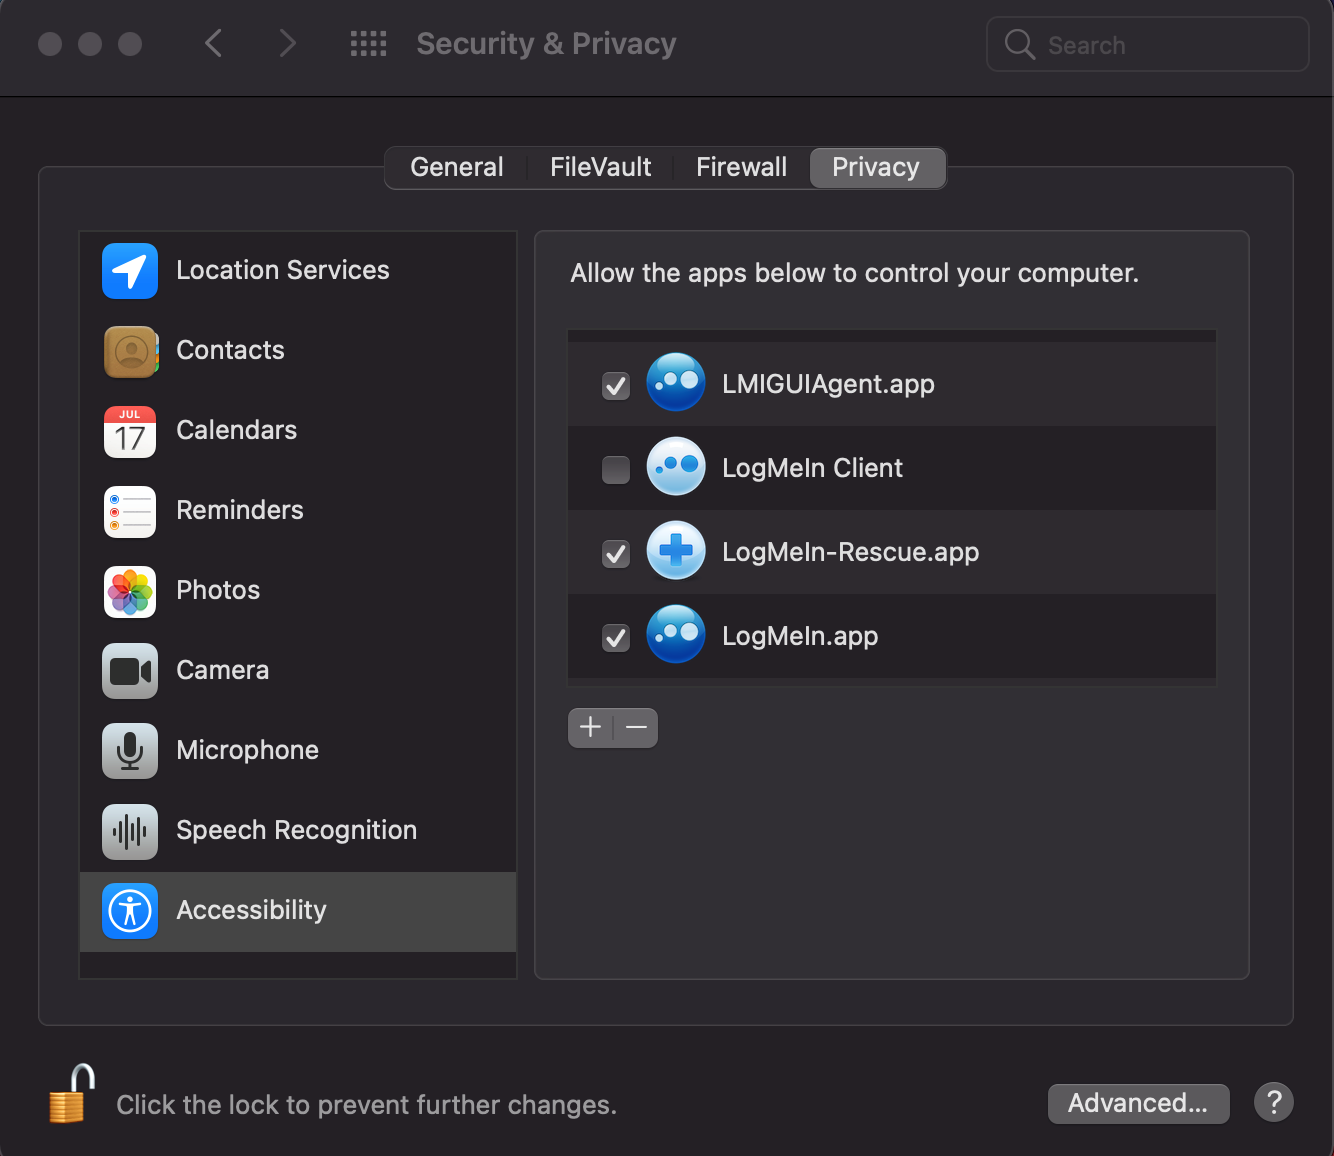Enable the LogMeIn Client checkbox

pyautogui.click(x=615, y=469)
